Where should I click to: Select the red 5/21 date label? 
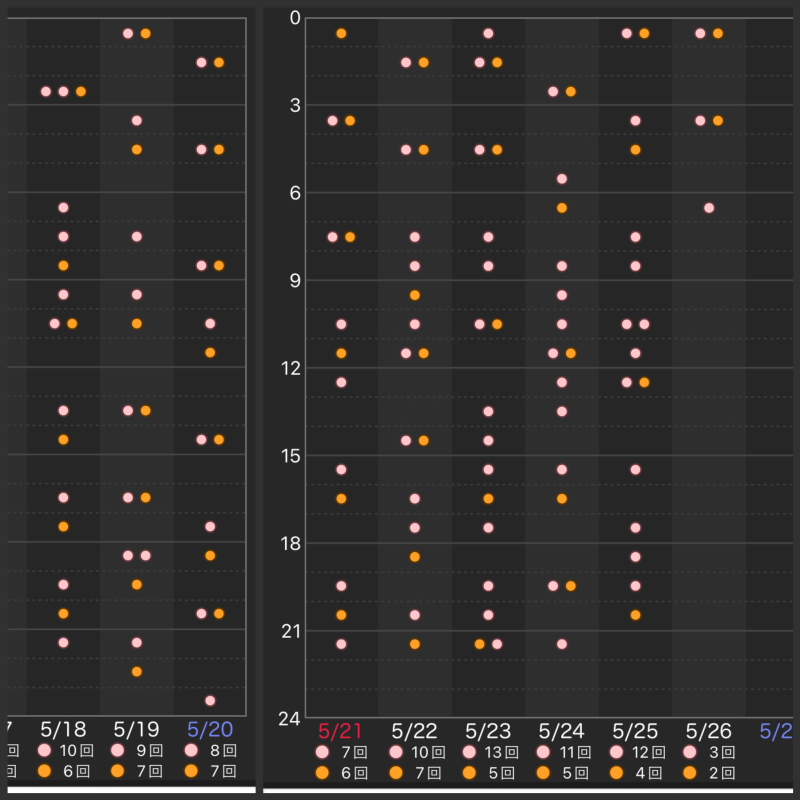pos(340,730)
